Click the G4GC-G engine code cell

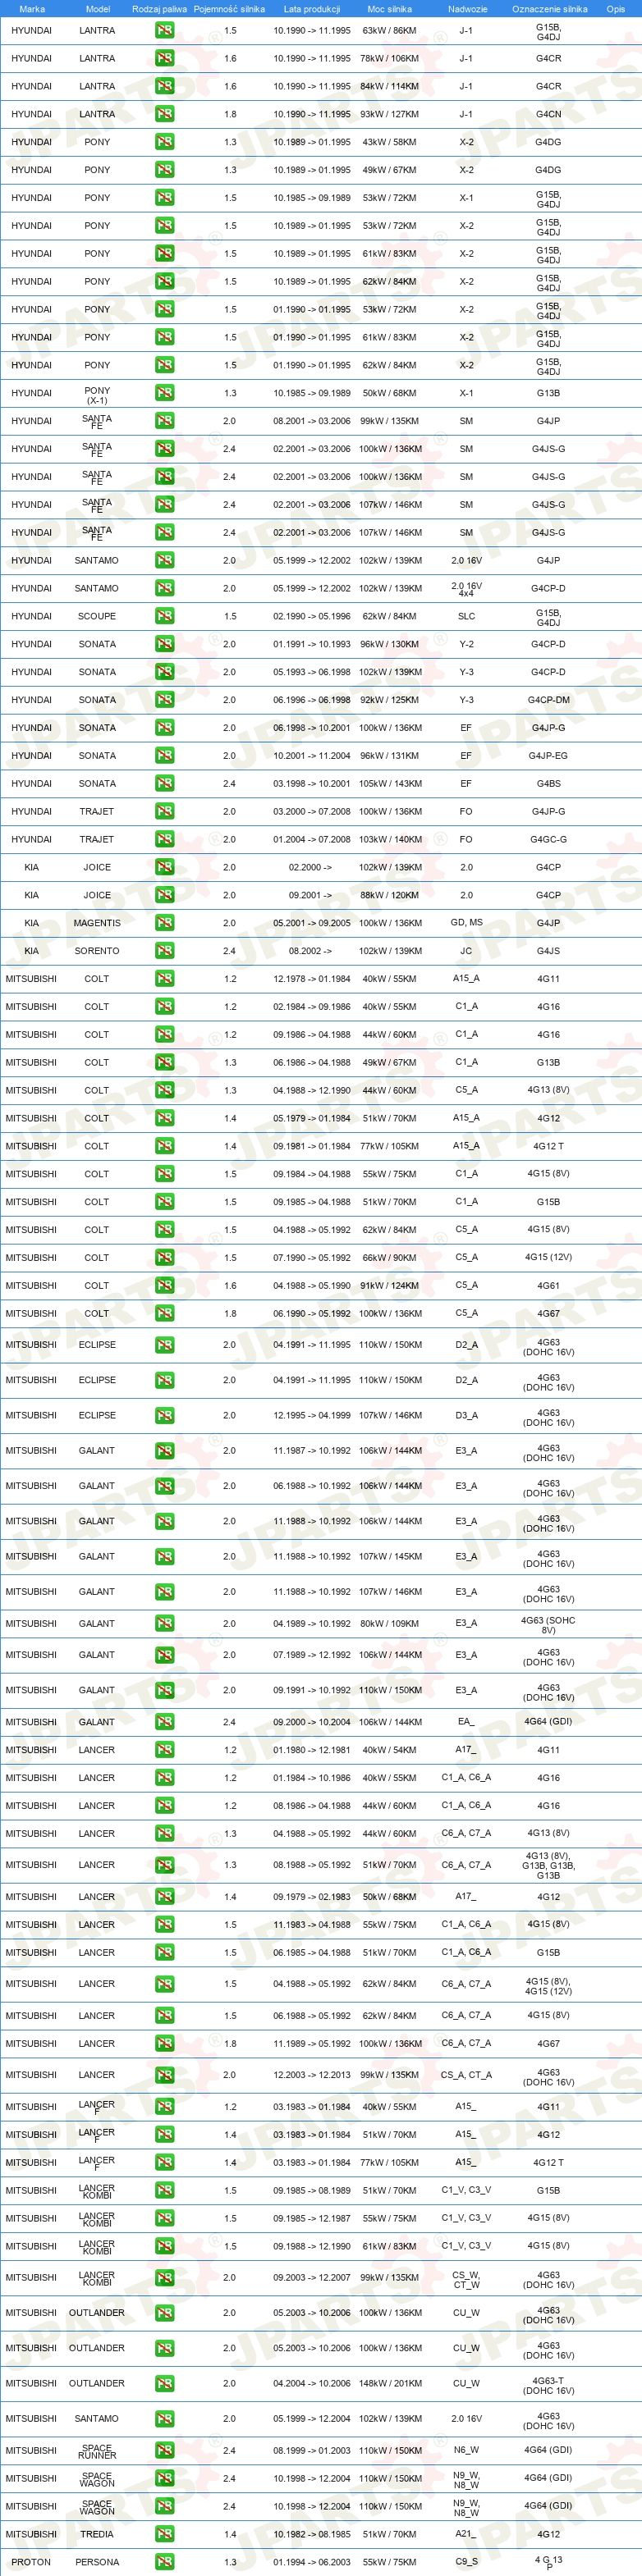click(x=548, y=839)
